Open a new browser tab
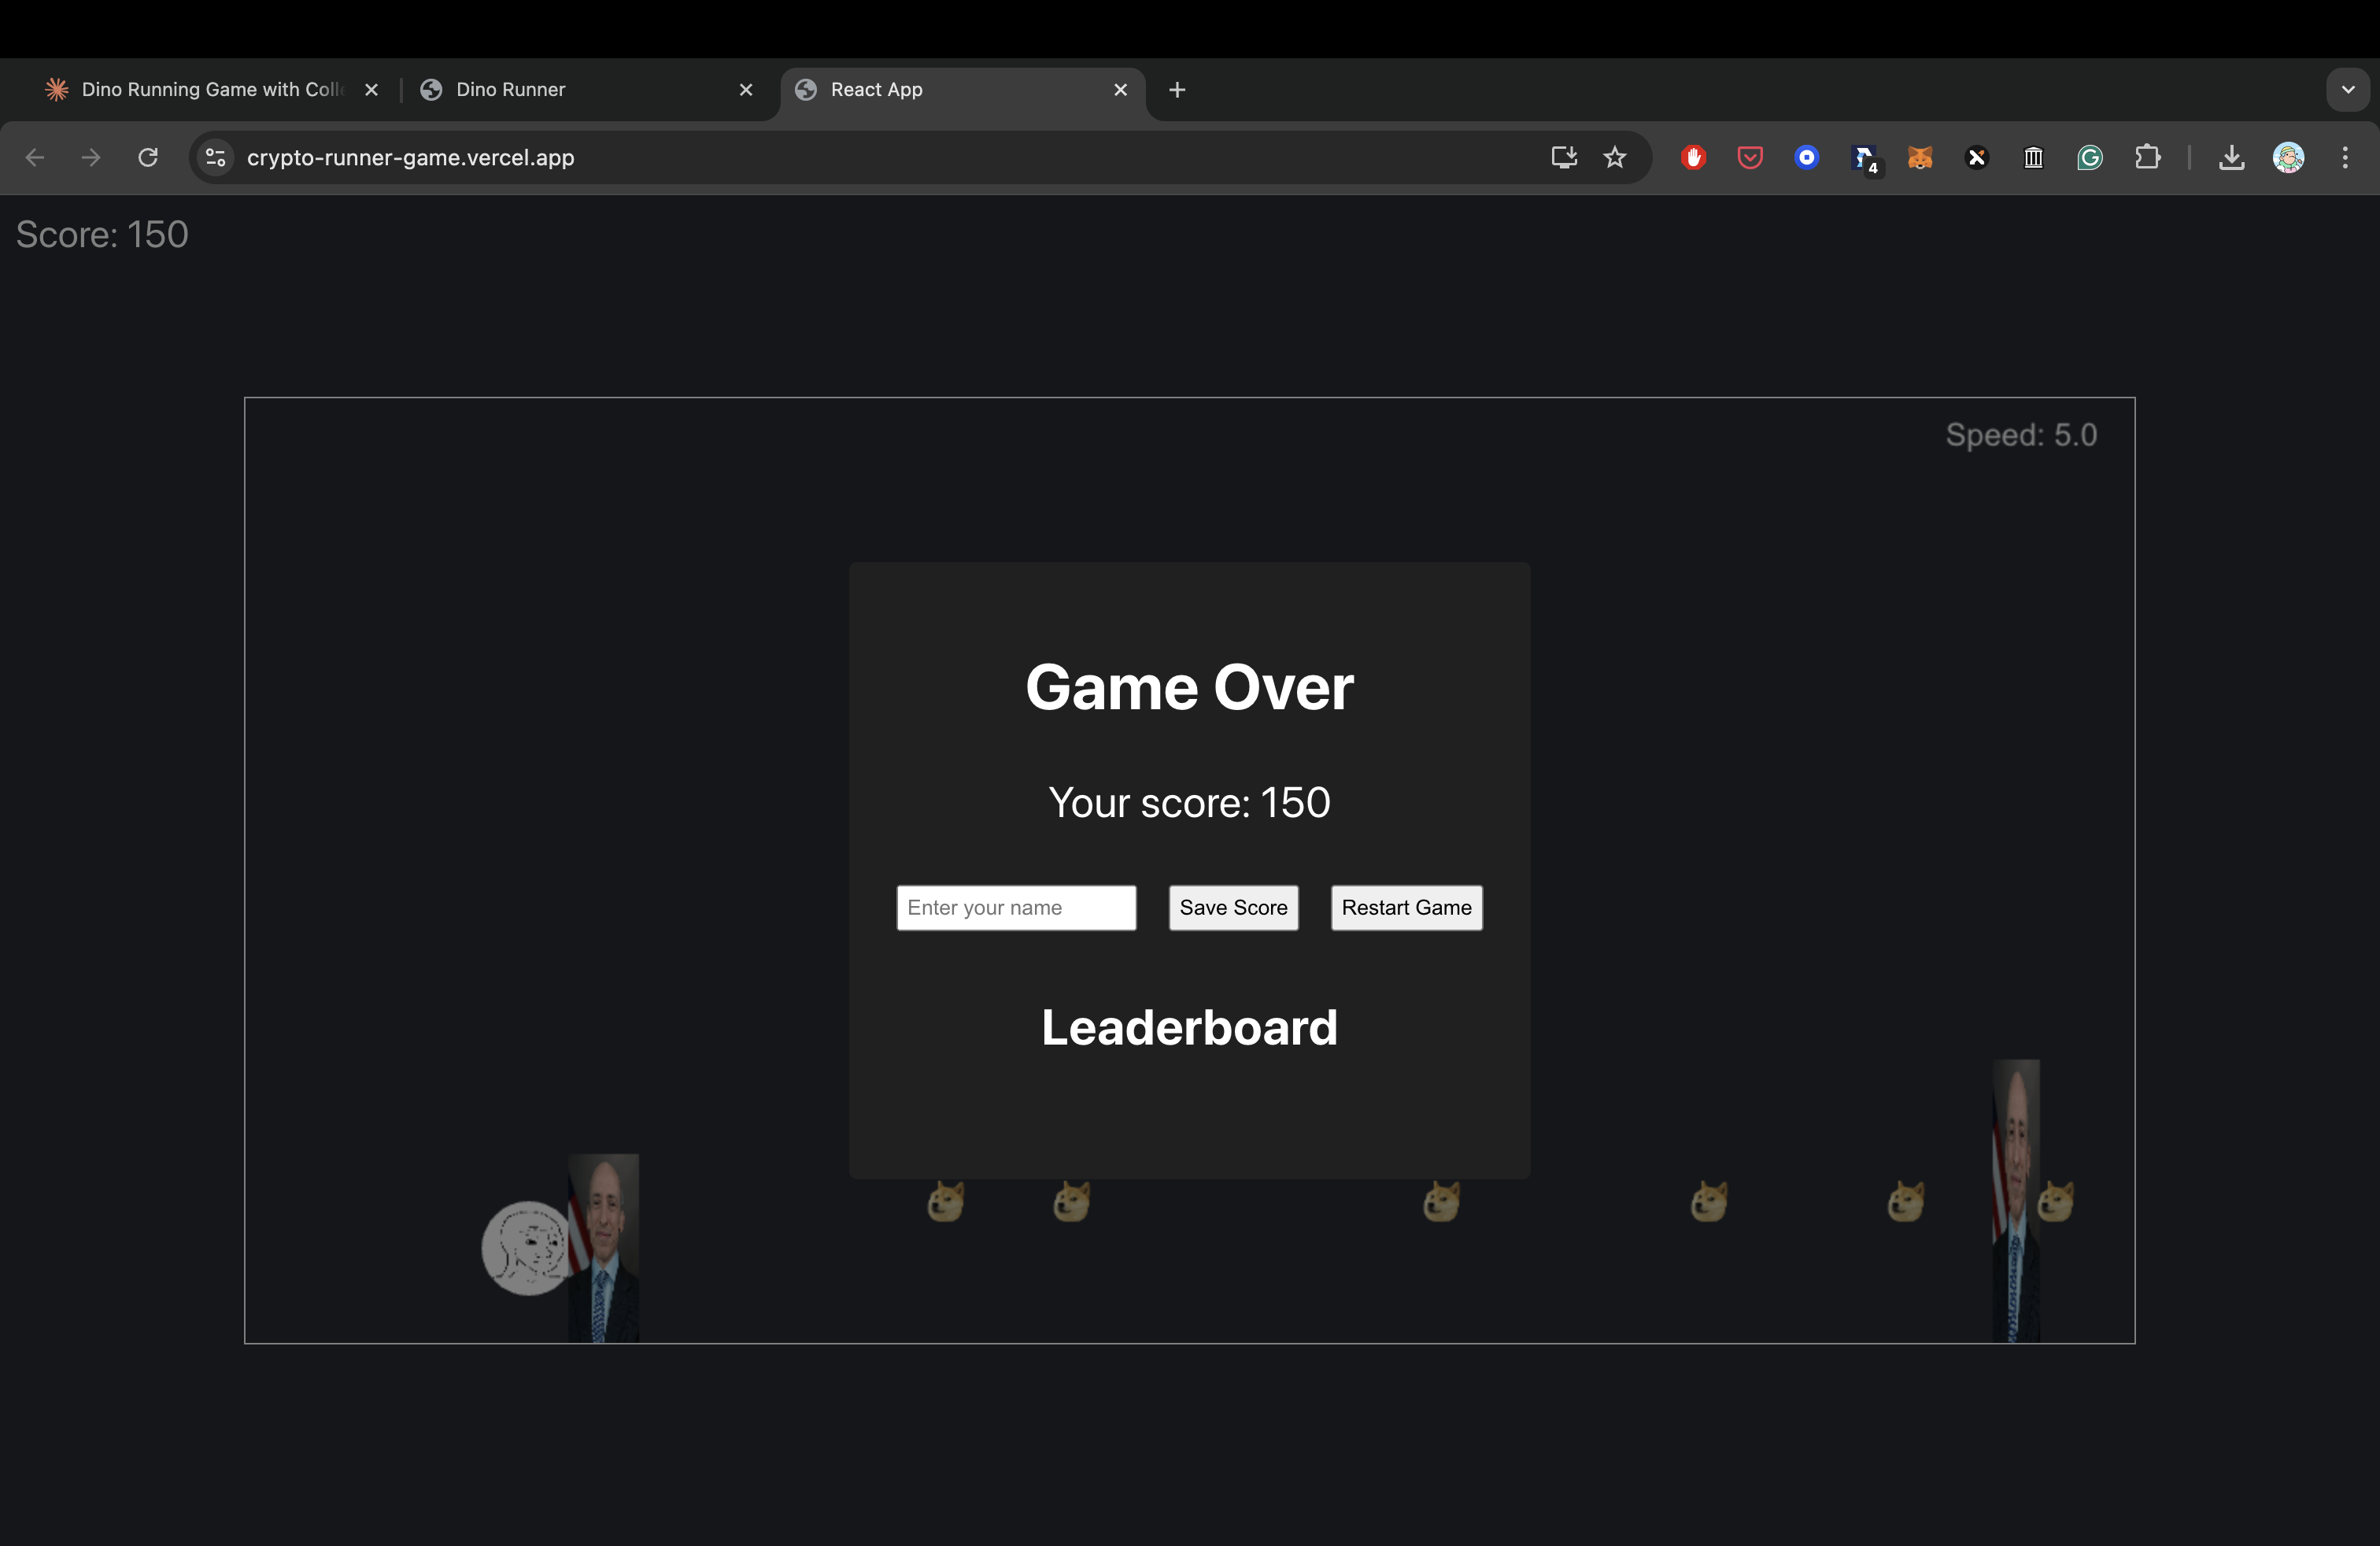 pos(1177,90)
